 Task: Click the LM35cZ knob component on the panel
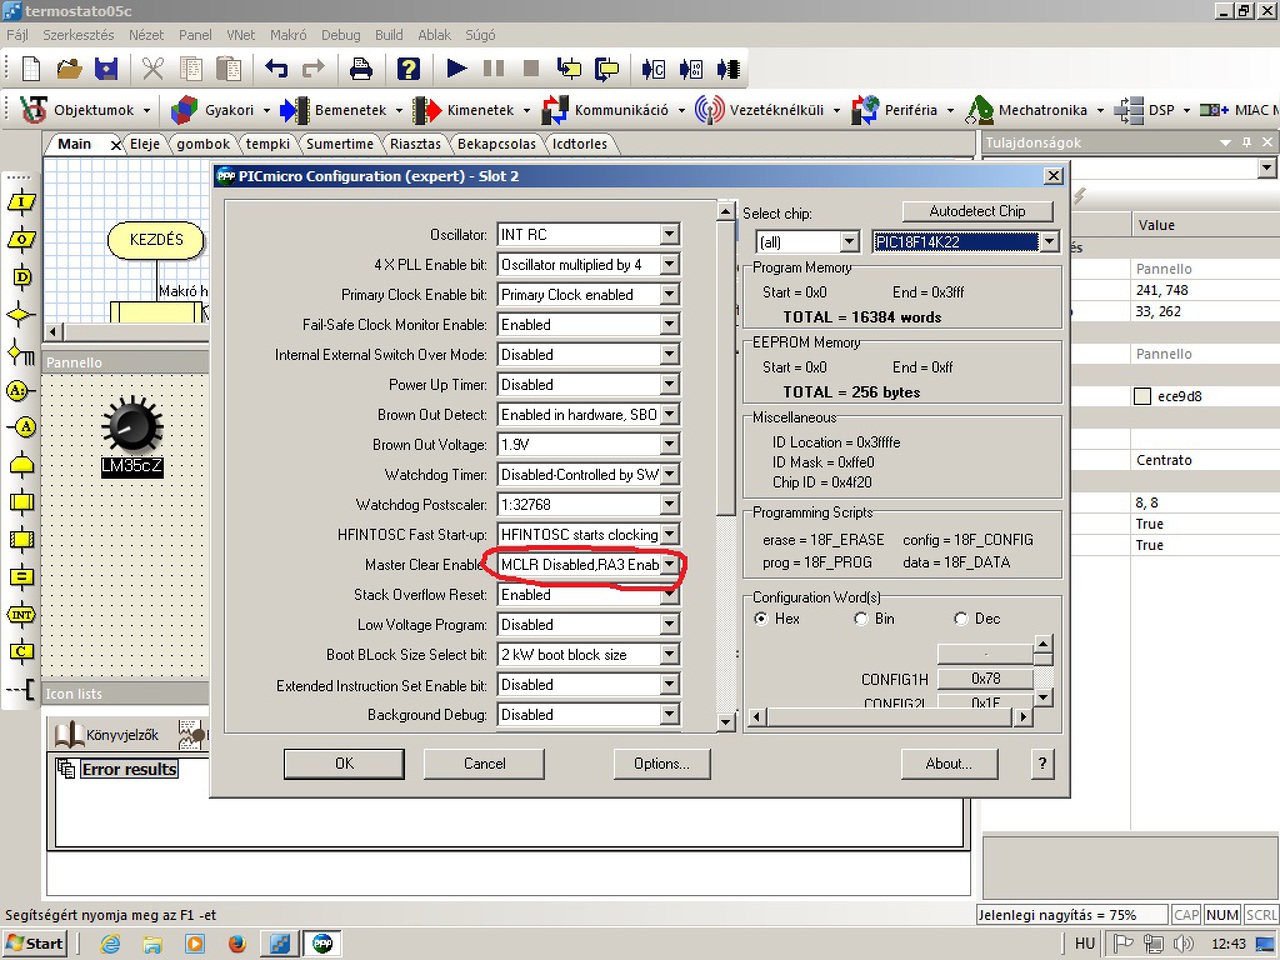[x=132, y=427]
